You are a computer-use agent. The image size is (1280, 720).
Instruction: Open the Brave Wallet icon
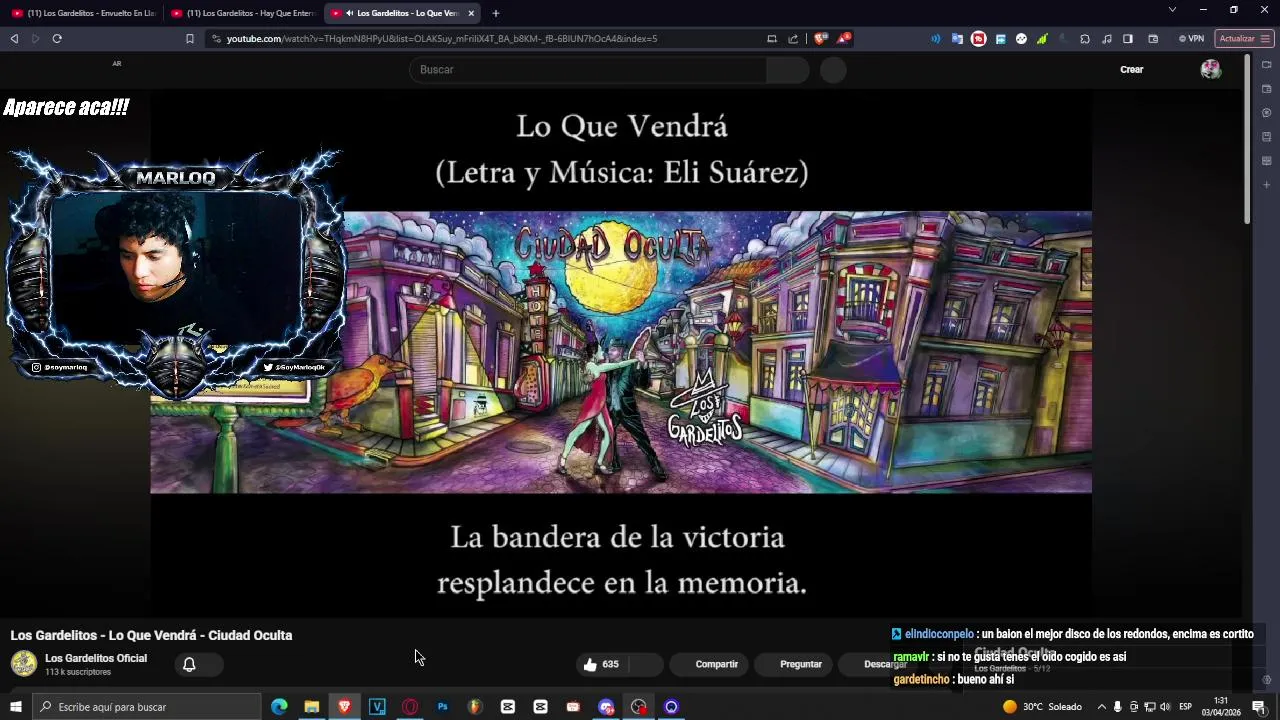[1153, 38]
